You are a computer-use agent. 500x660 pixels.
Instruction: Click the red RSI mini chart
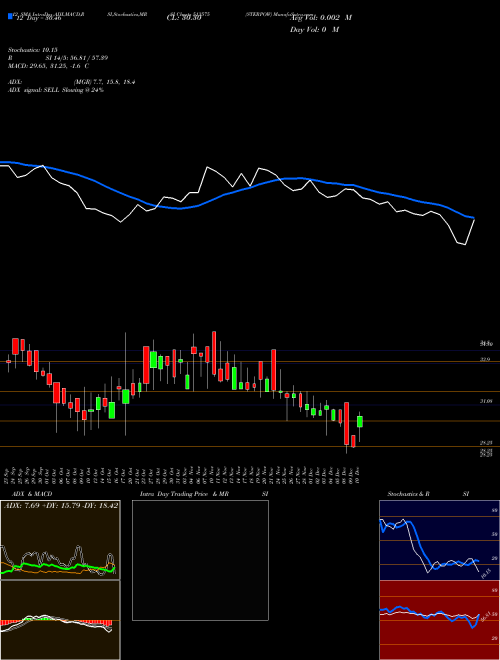[439, 620]
